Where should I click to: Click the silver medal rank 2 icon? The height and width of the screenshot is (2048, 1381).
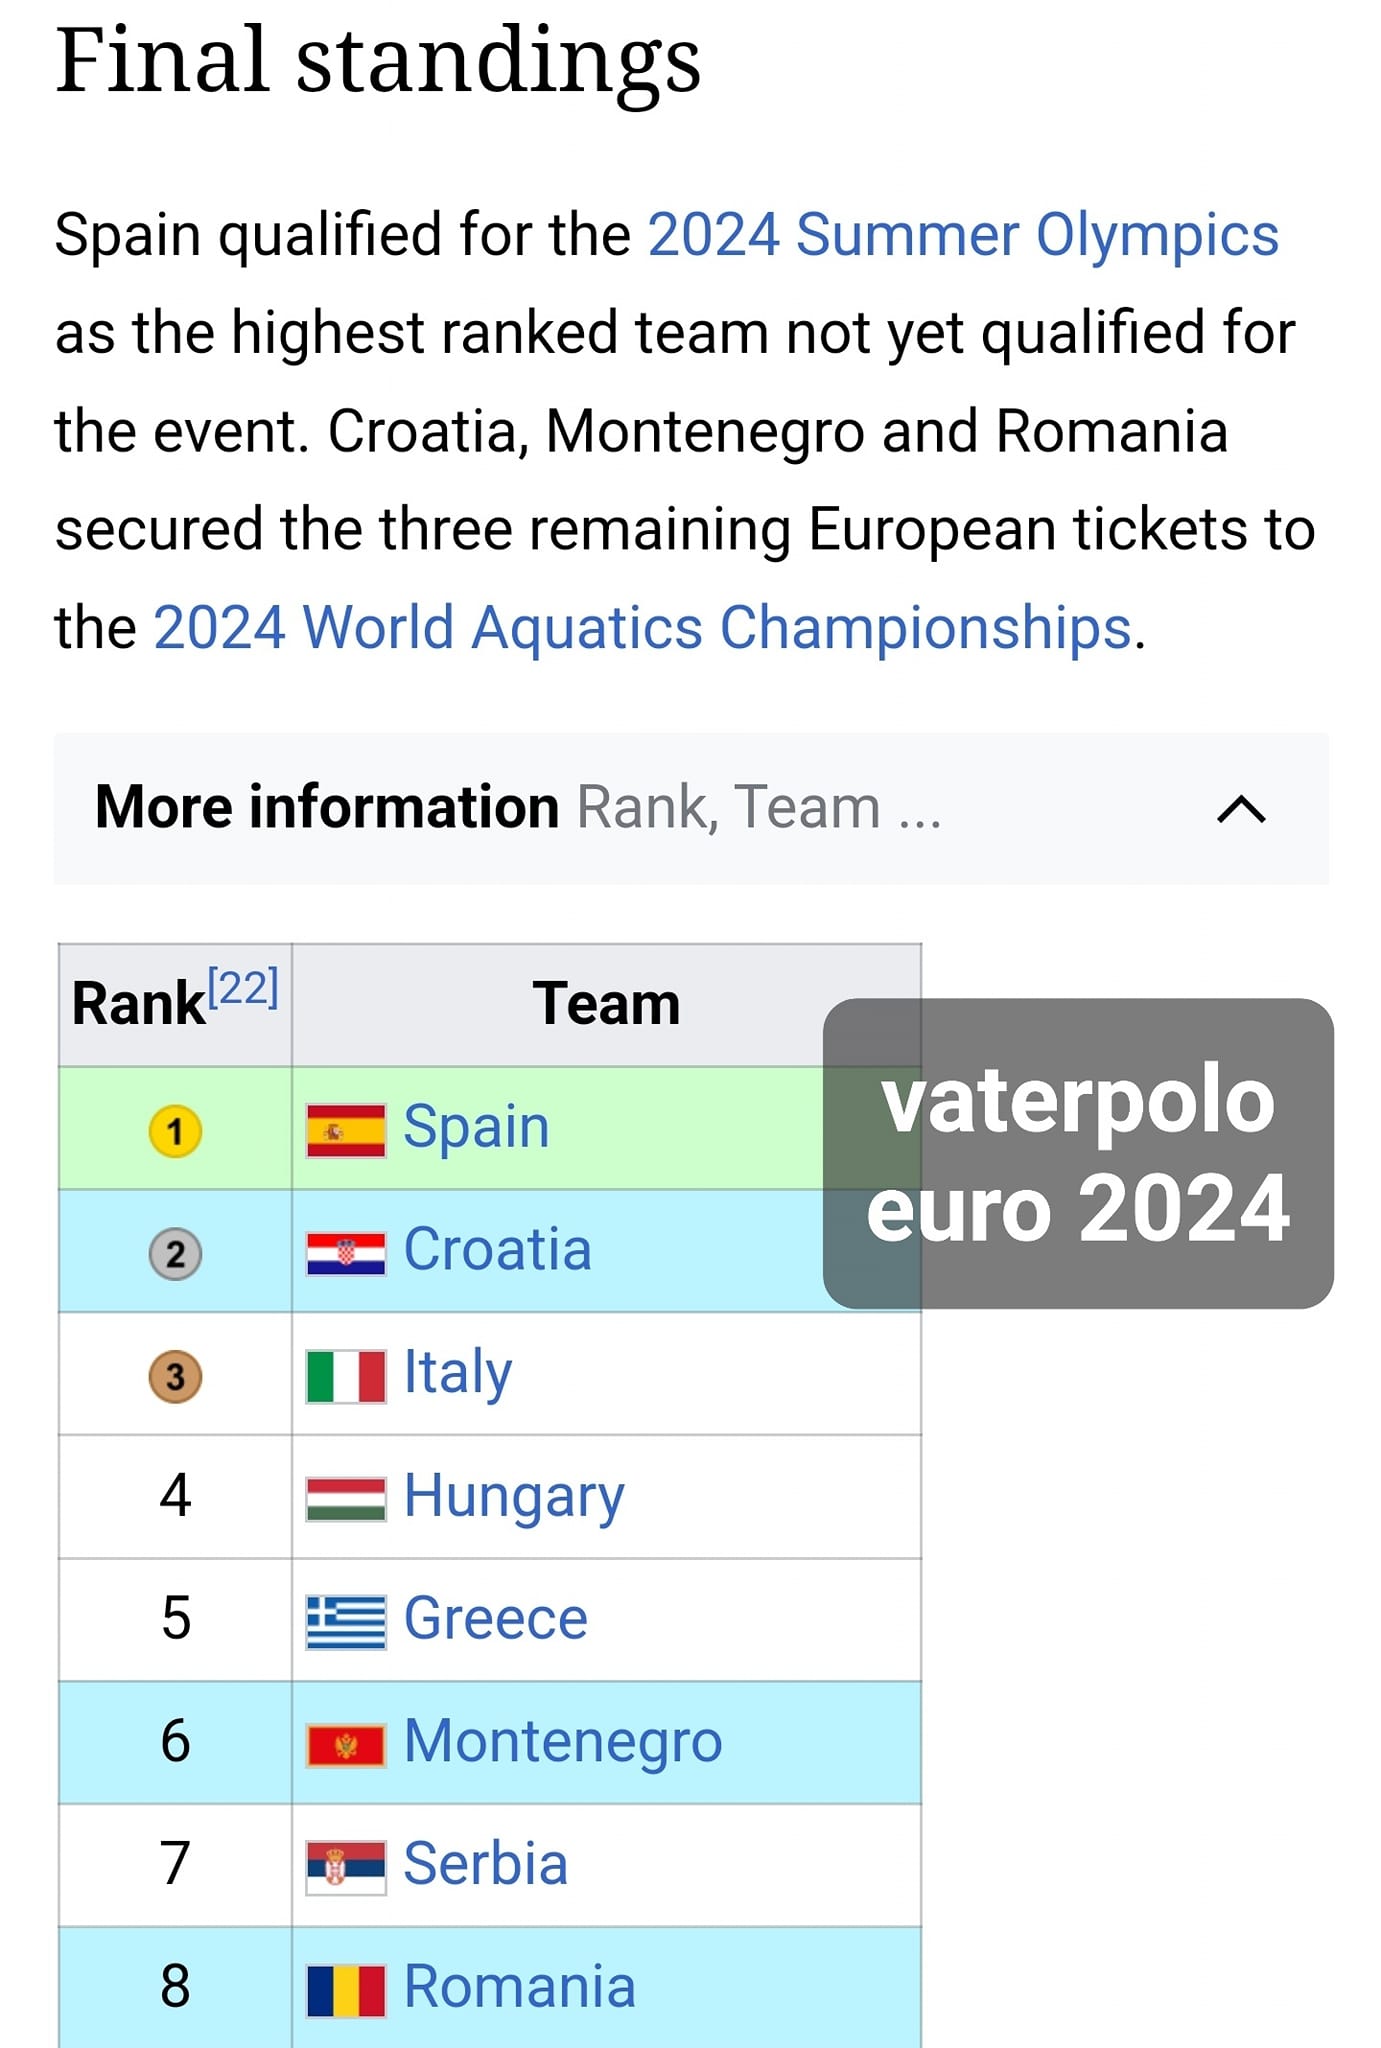click(x=175, y=1254)
